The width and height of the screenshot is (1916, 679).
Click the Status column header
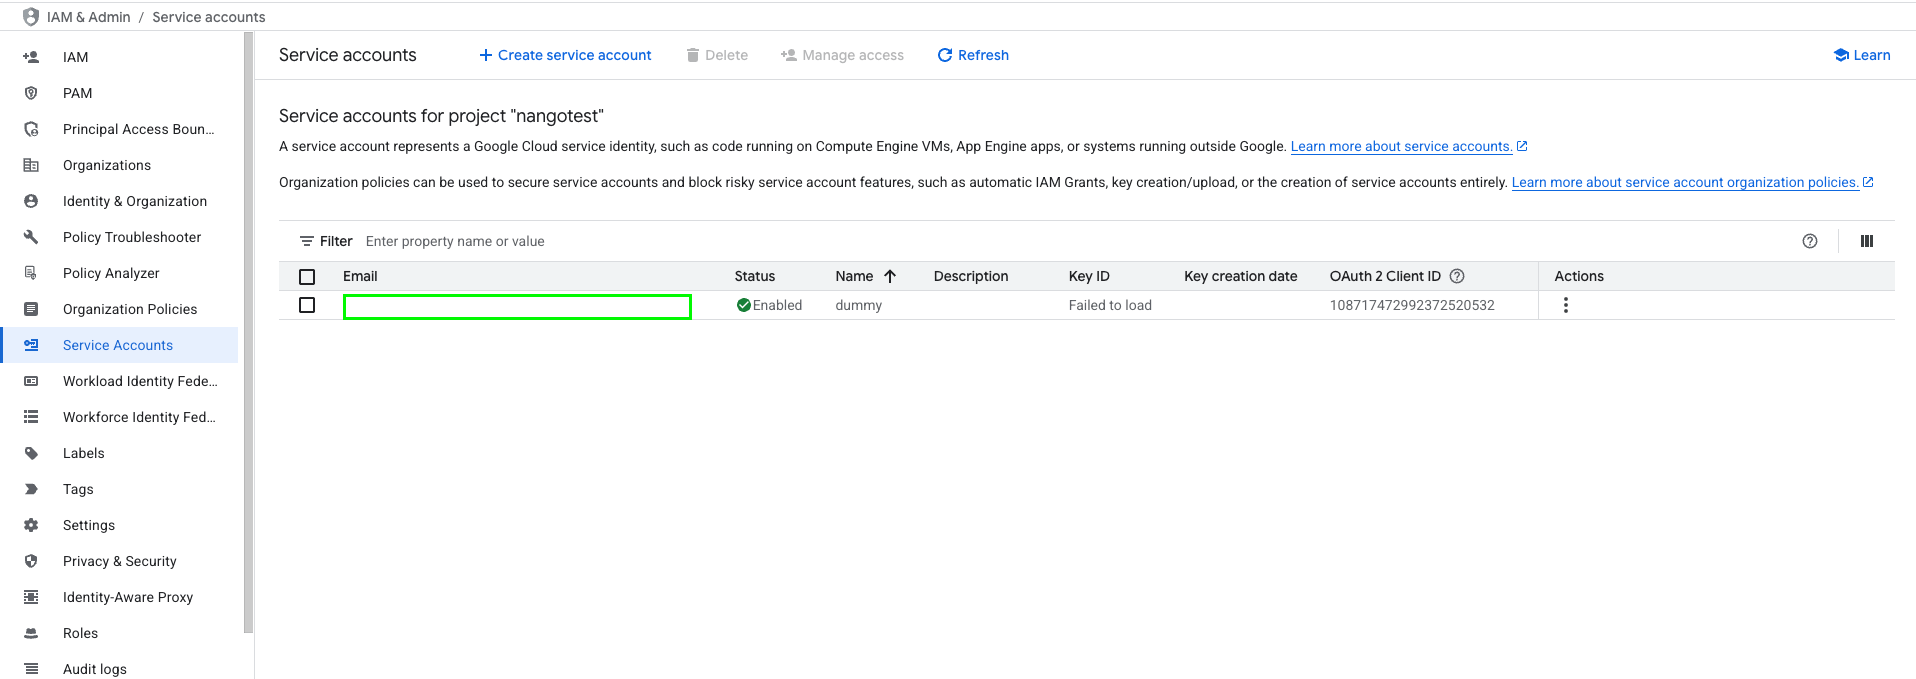click(755, 276)
